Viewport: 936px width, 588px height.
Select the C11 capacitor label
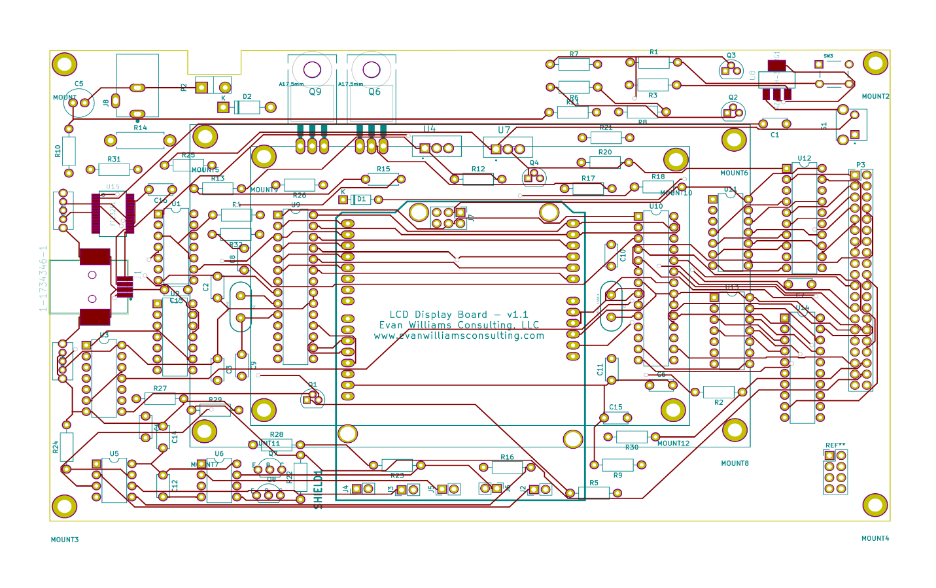[601, 370]
